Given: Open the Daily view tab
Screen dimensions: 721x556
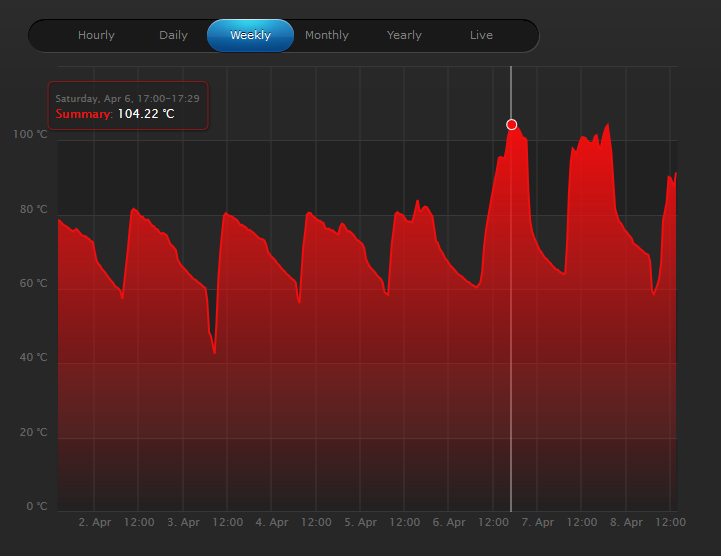Looking at the screenshot, I should (173, 35).
